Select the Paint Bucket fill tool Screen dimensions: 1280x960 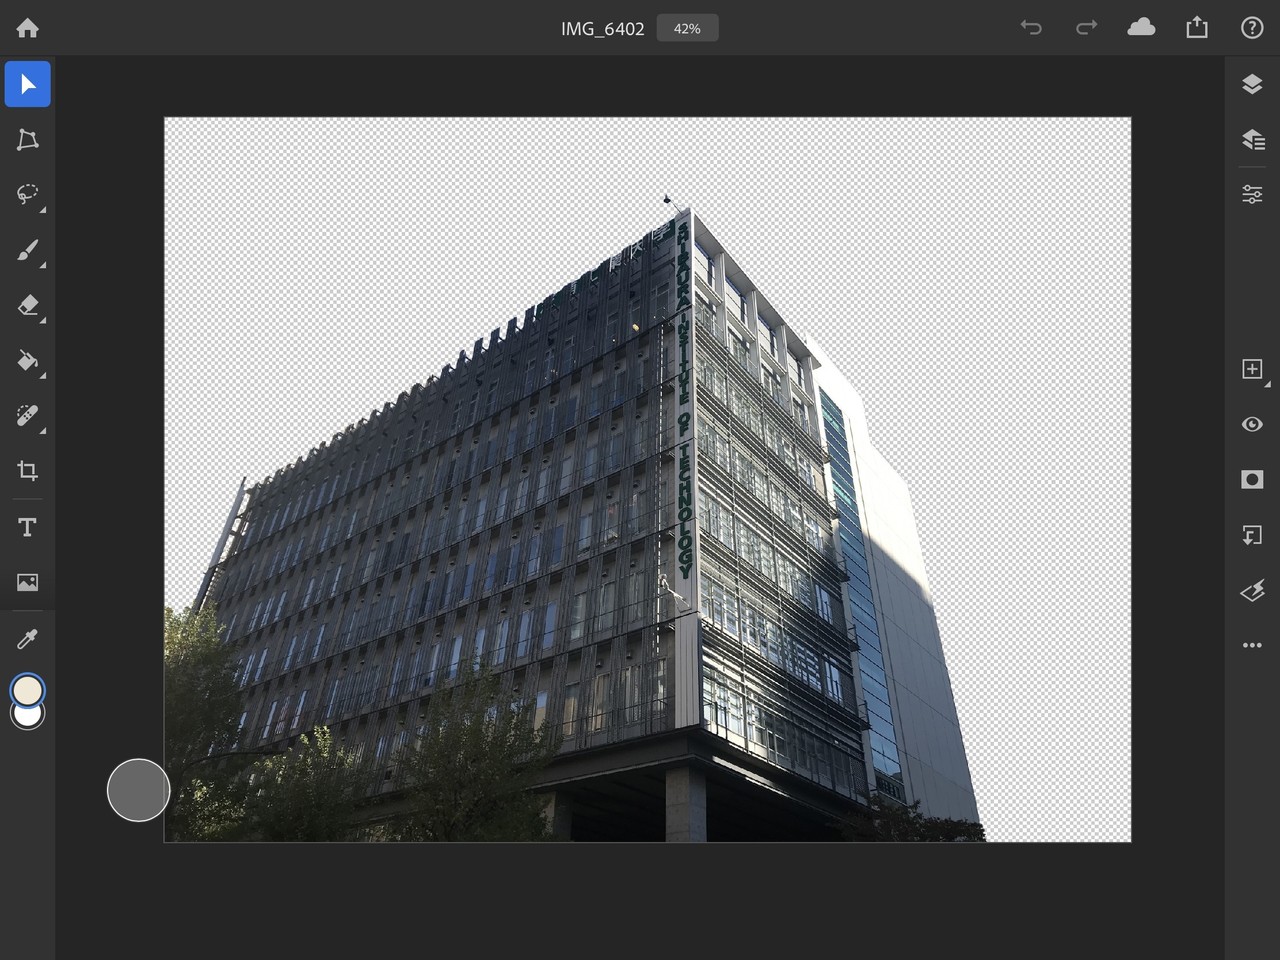coord(27,360)
